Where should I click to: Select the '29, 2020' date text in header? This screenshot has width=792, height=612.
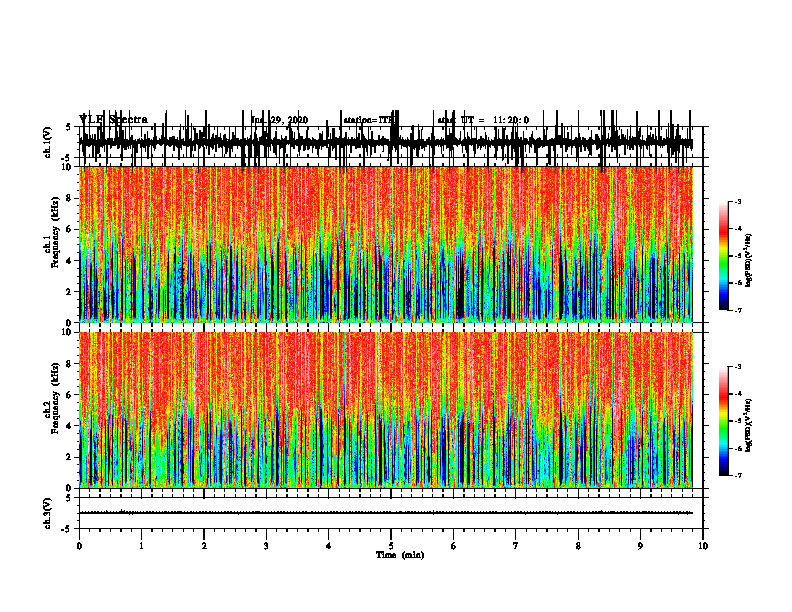[x=289, y=120]
